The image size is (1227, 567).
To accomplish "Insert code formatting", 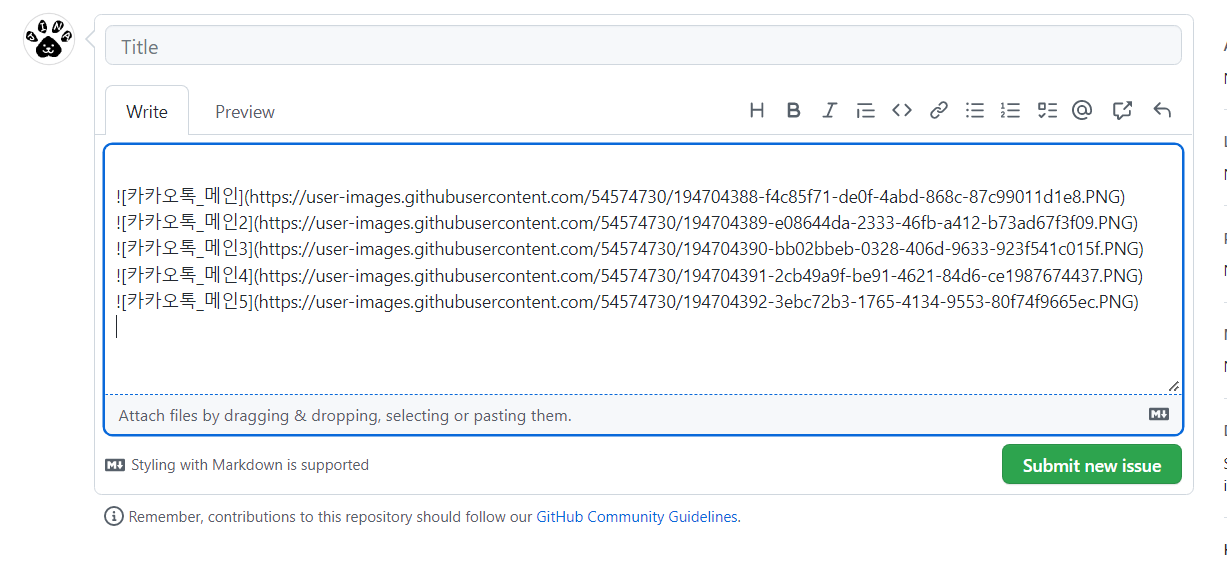I will pos(902,111).
